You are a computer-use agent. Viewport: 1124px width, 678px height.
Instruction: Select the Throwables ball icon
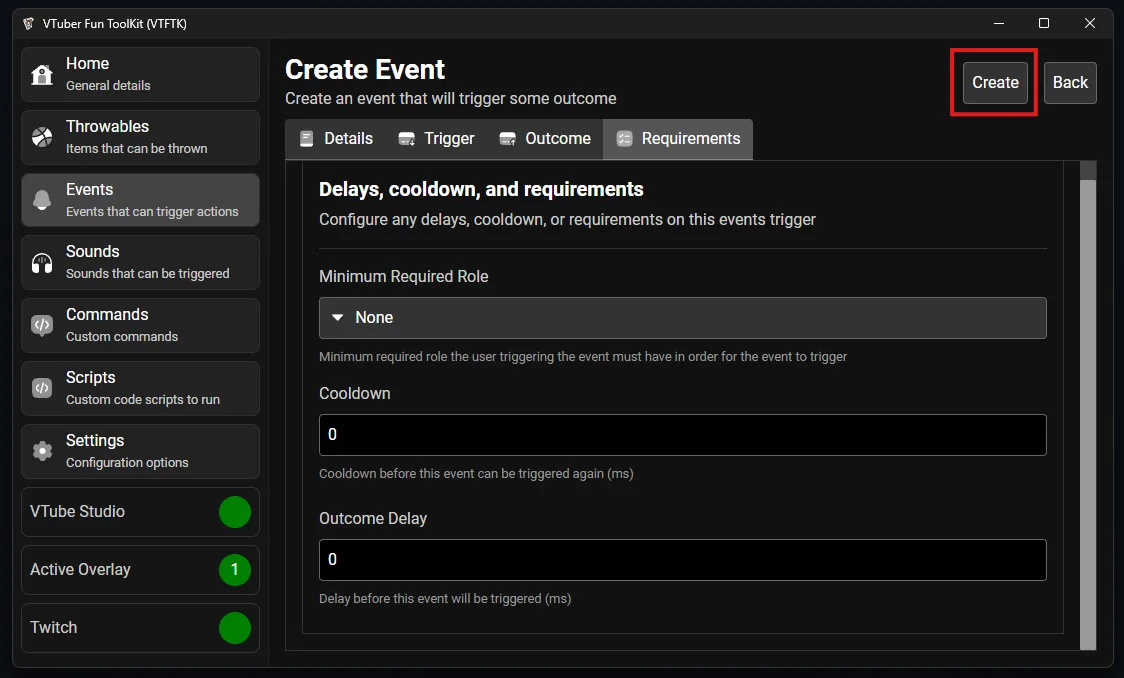(x=42, y=137)
